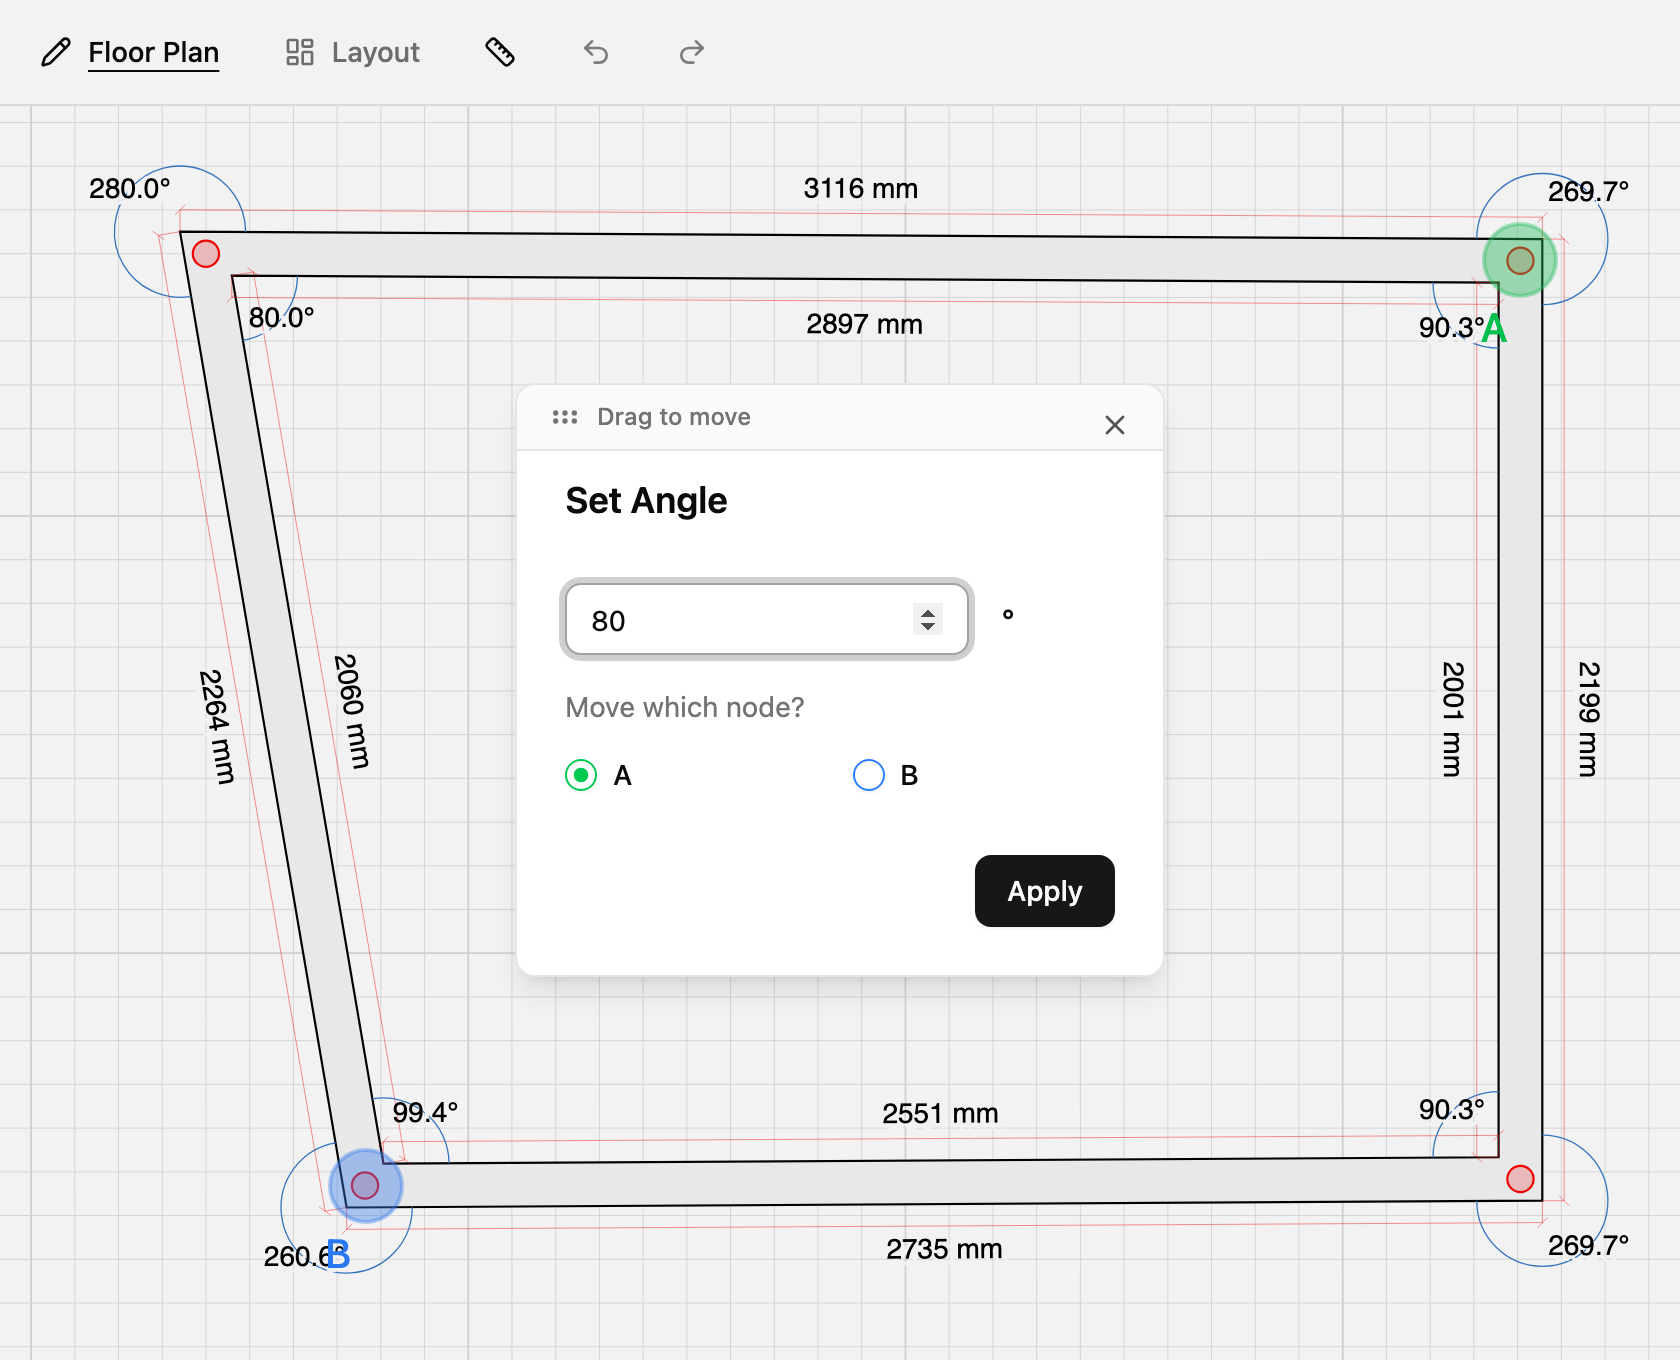The height and width of the screenshot is (1360, 1680).
Task: Click the 2735 mm dimension label
Action: pyautogui.click(x=944, y=1249)
